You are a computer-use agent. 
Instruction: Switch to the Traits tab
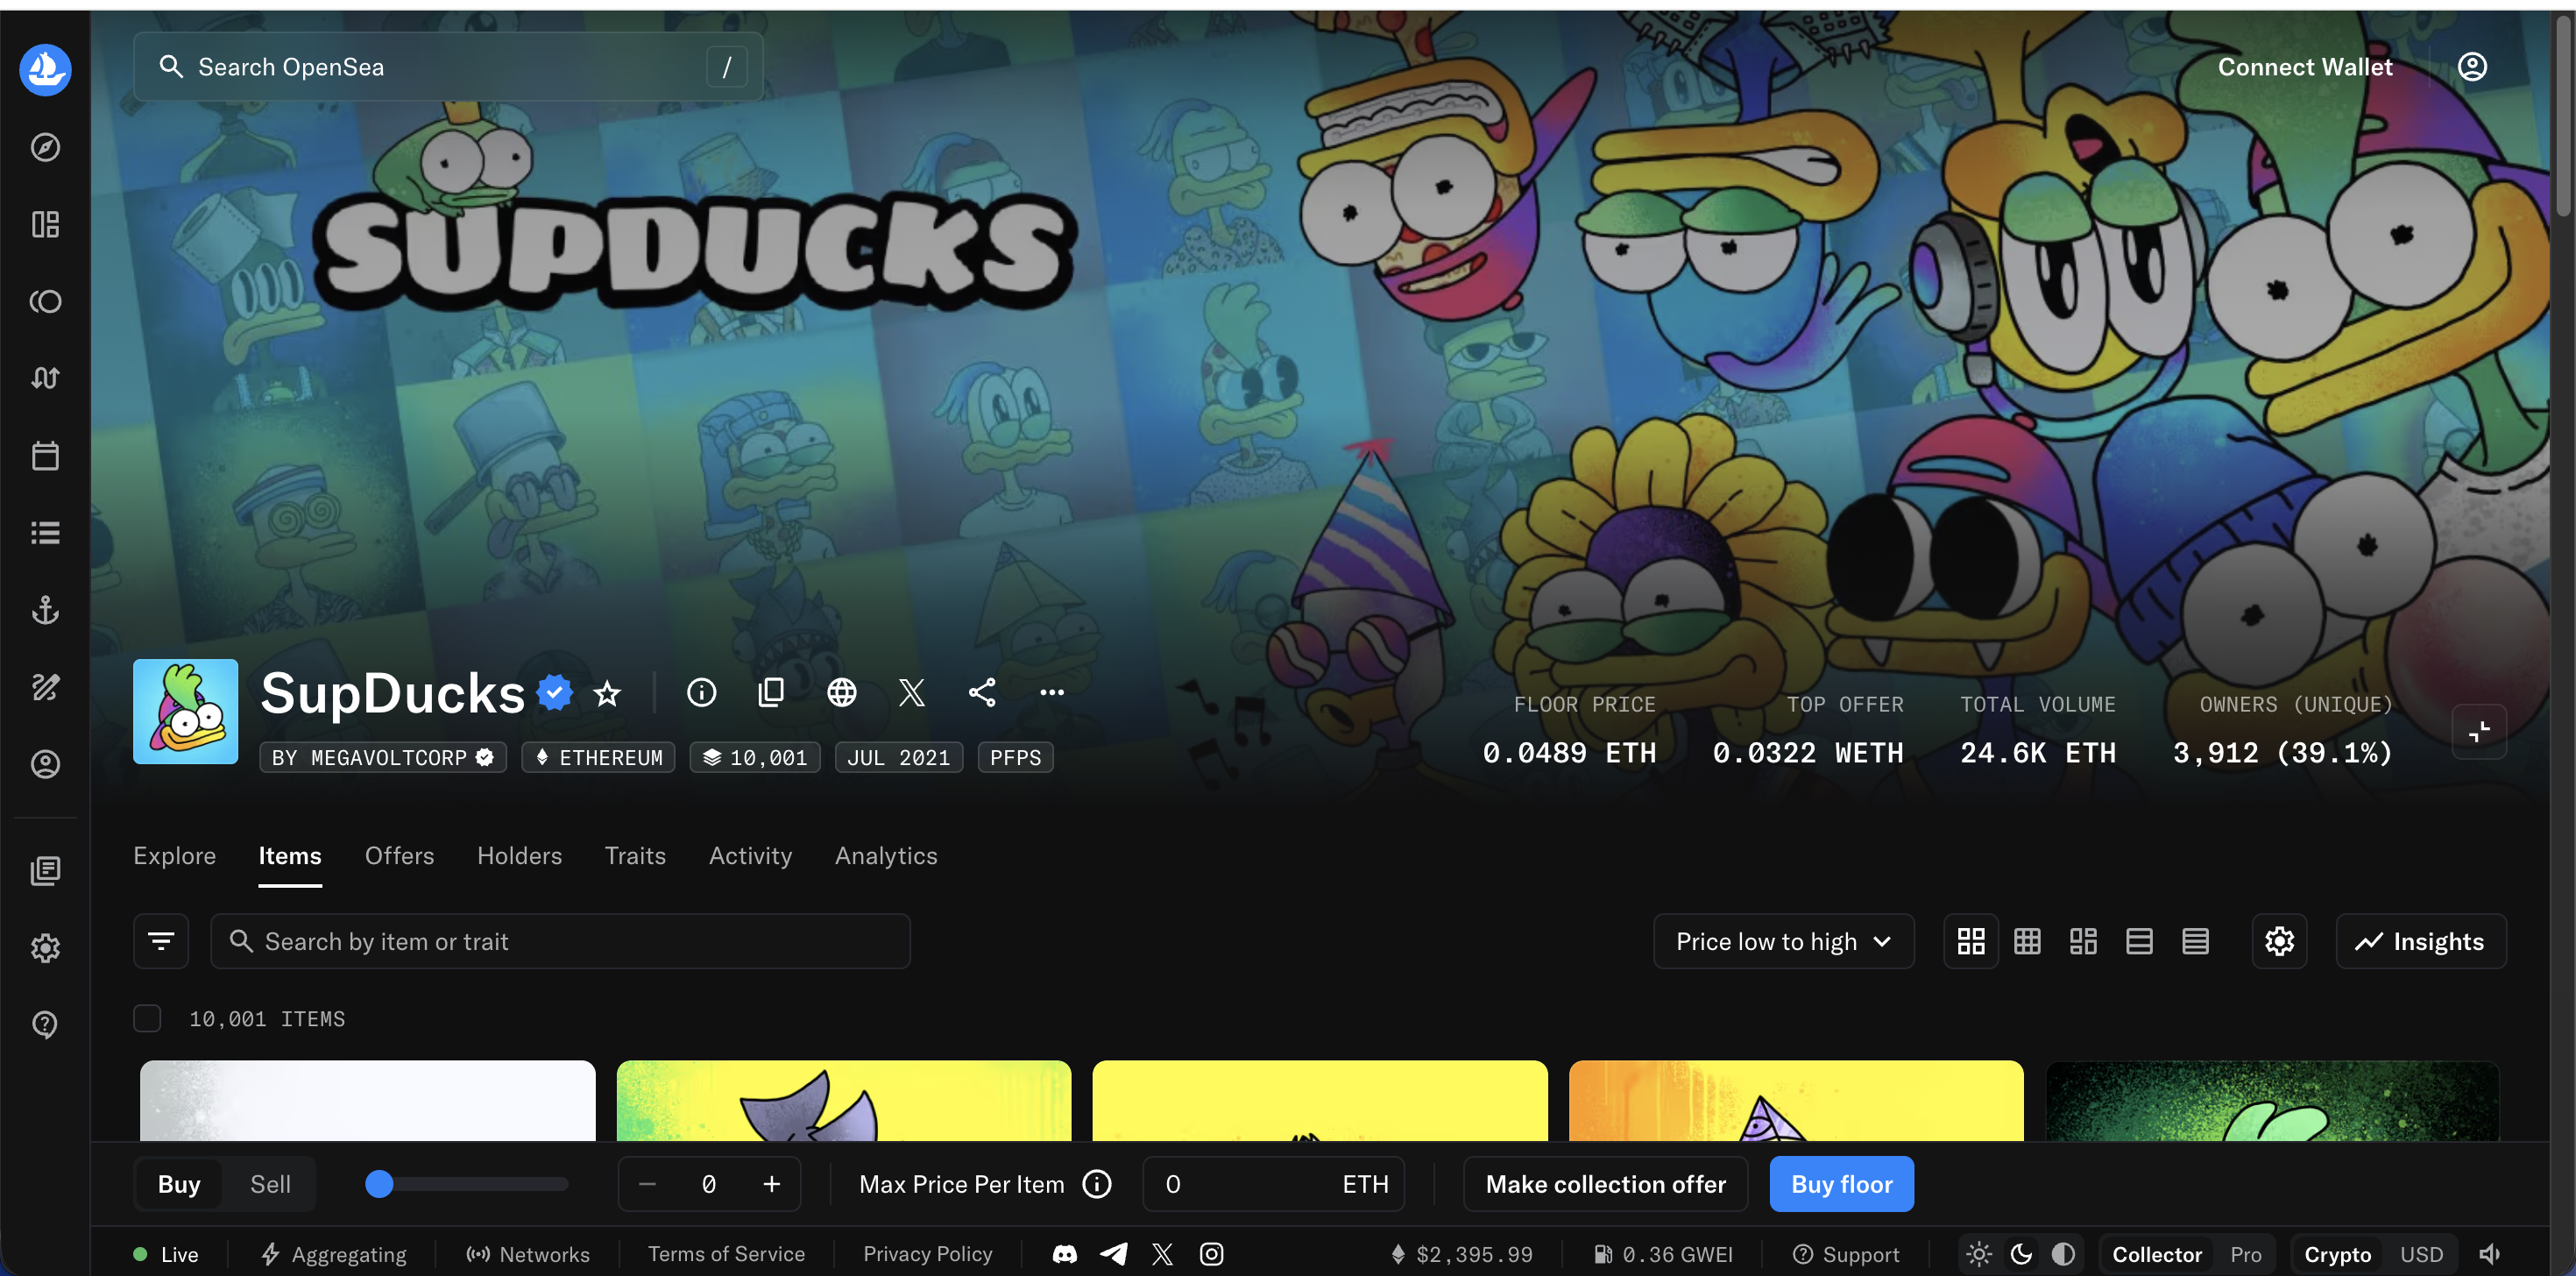pyautogui.click(x=635, y=856)
